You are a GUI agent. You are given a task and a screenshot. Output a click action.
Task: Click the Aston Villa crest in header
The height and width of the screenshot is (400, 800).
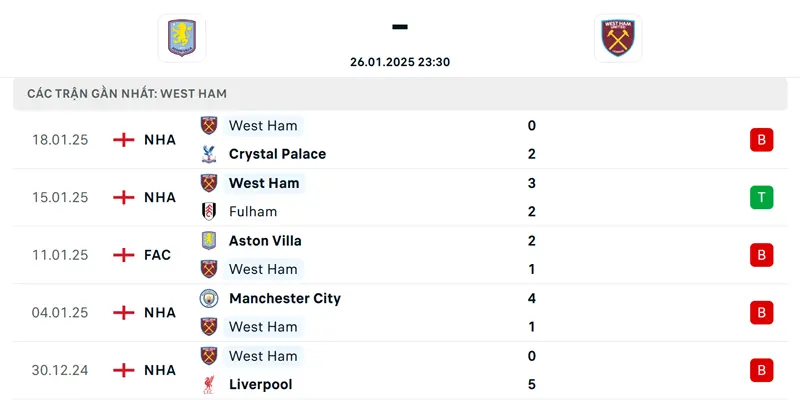[181, 38]
